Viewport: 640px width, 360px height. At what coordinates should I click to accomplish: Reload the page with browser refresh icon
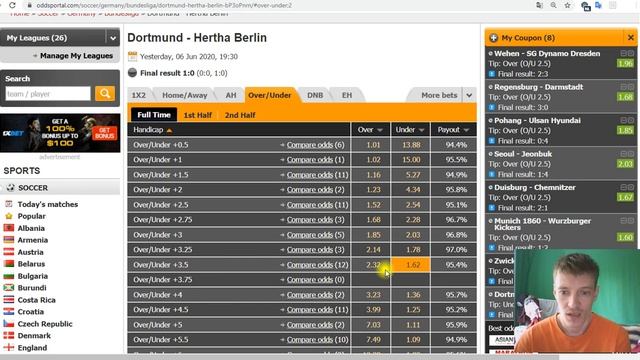tap(12, 5)
